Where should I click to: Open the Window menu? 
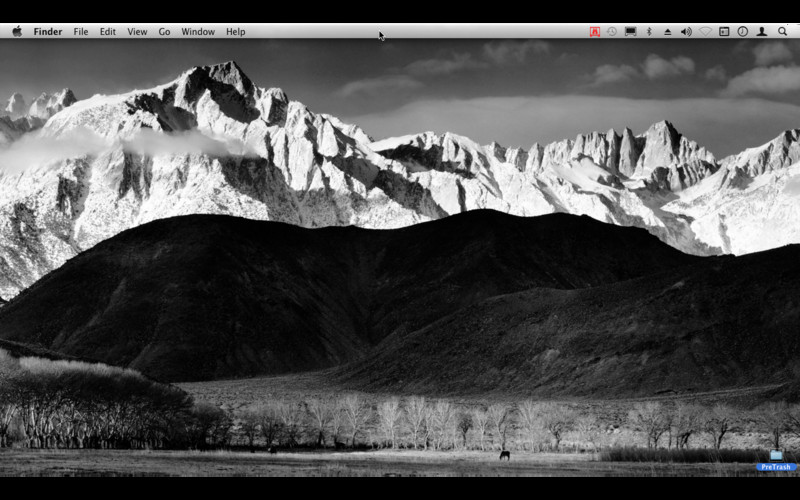point(198,32)
